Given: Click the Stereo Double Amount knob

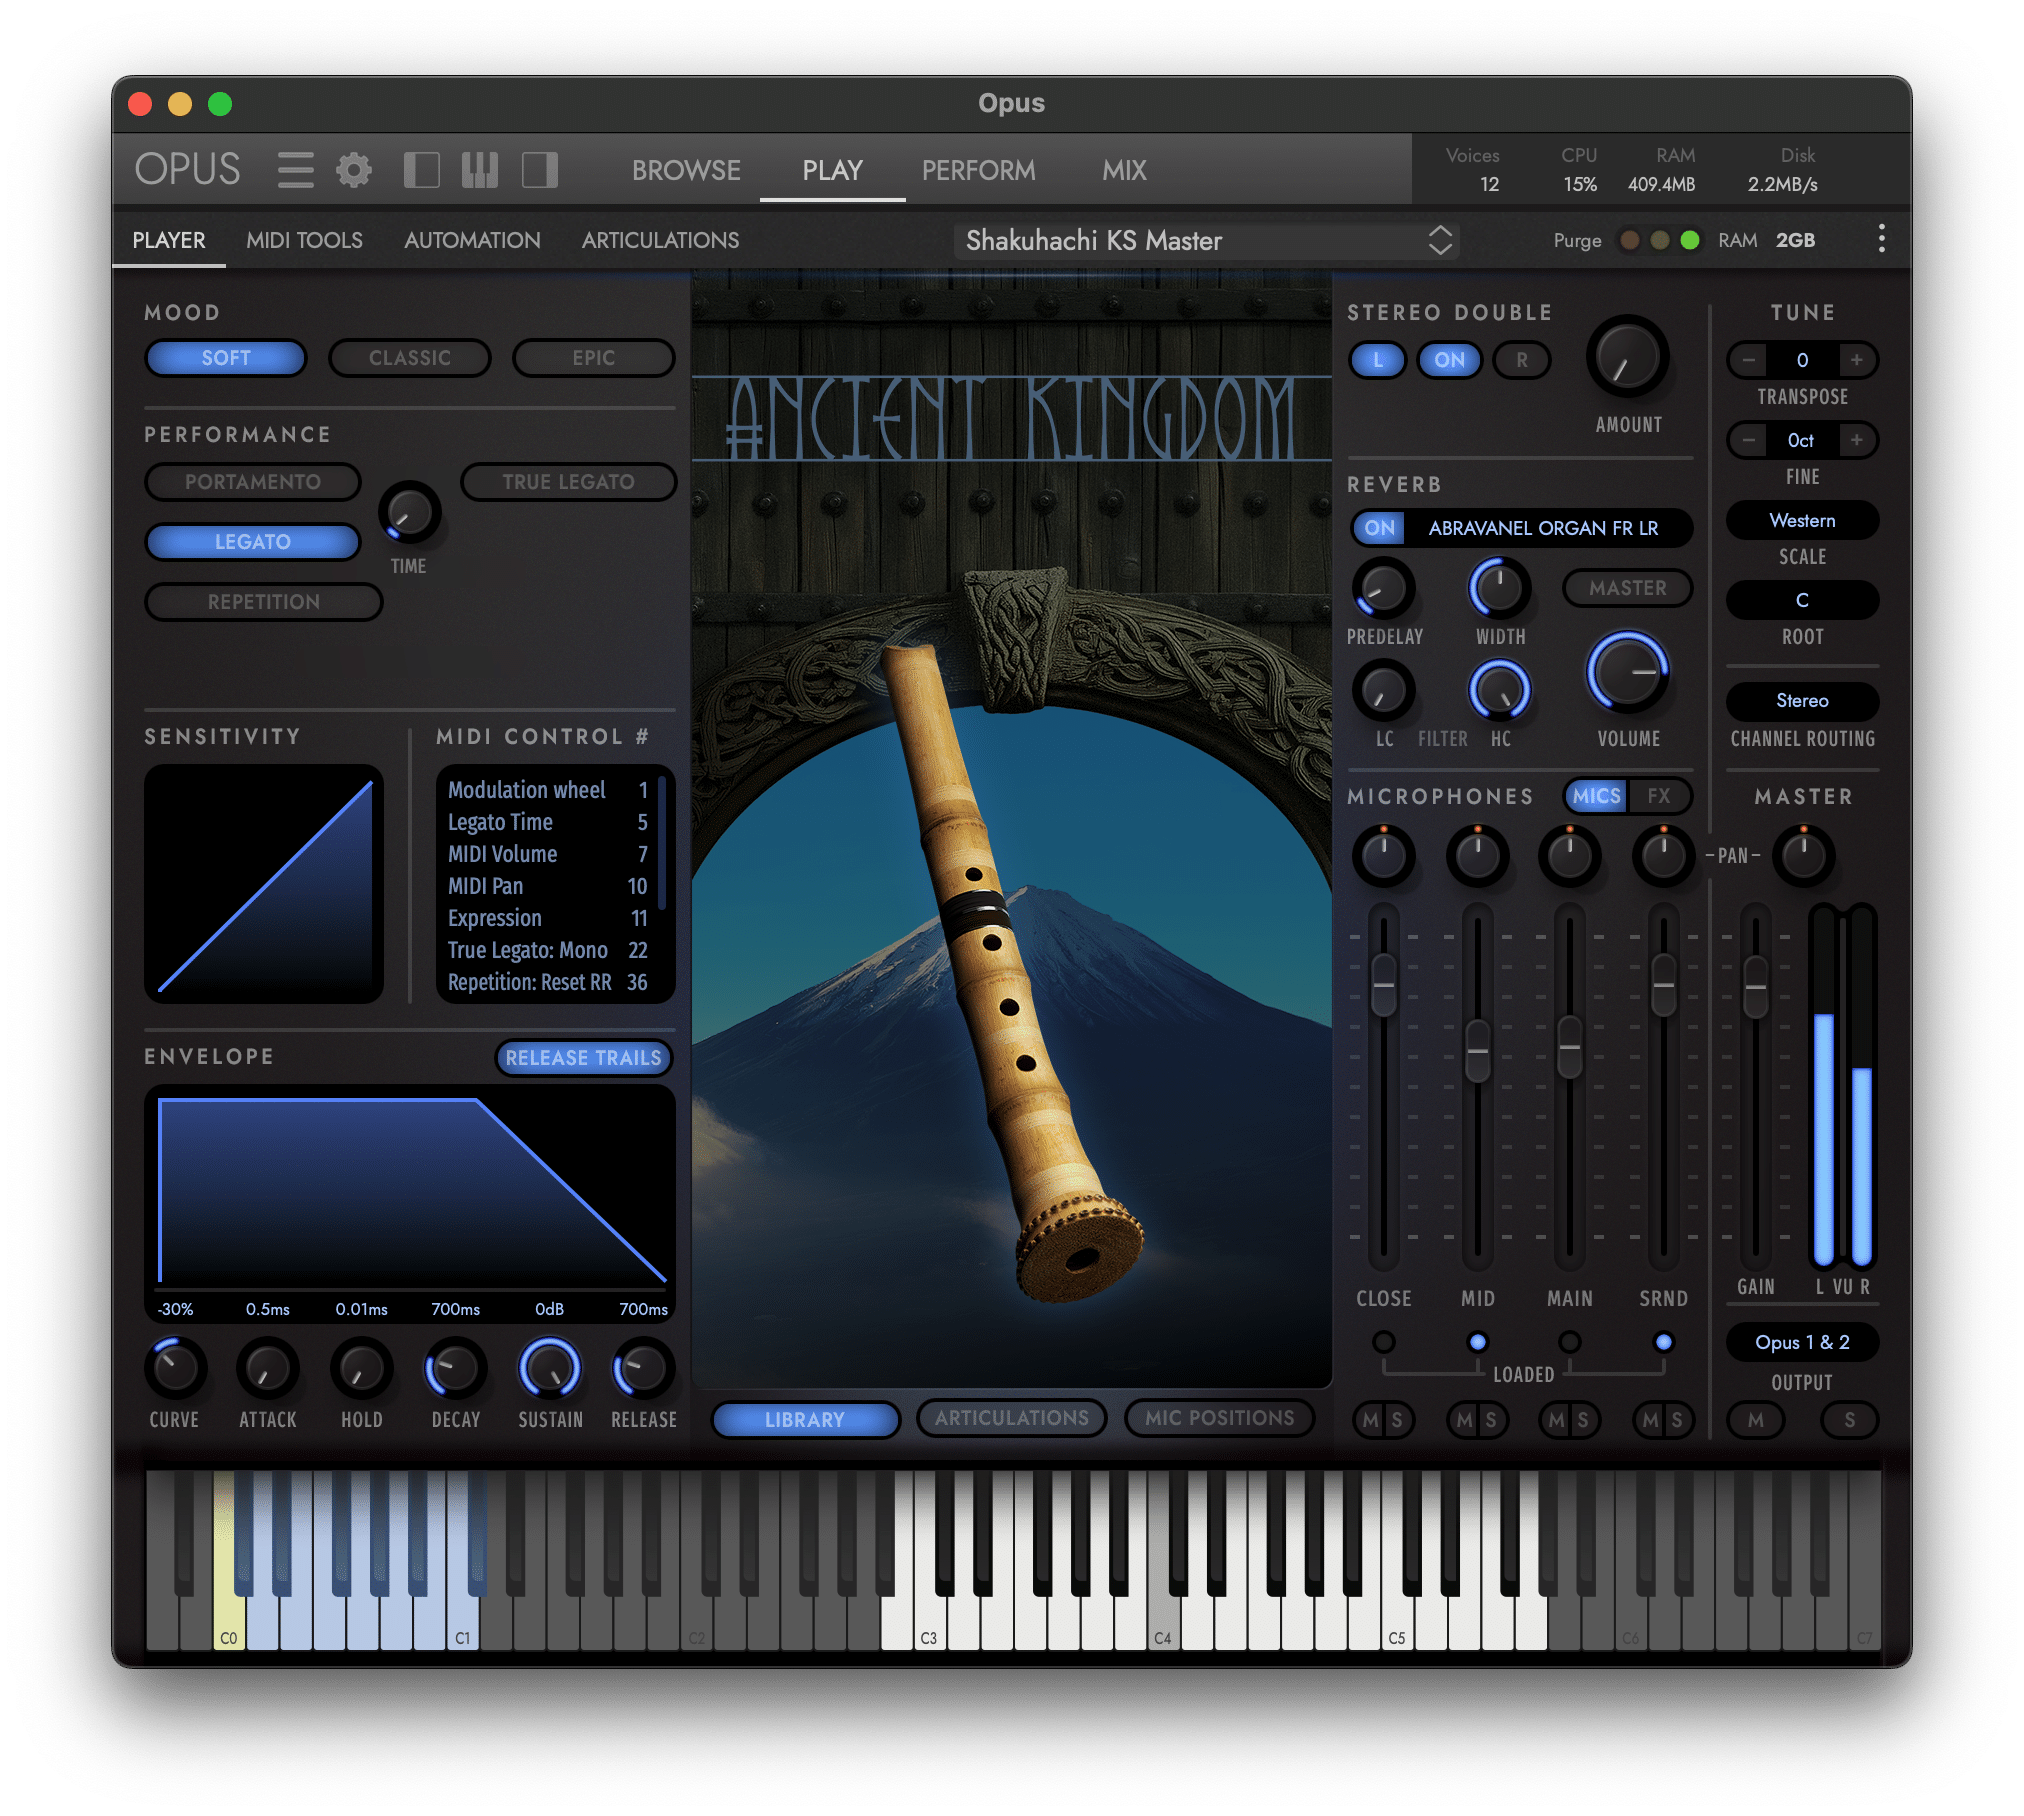Looking at the screenshot, I should click(1627, 357).
